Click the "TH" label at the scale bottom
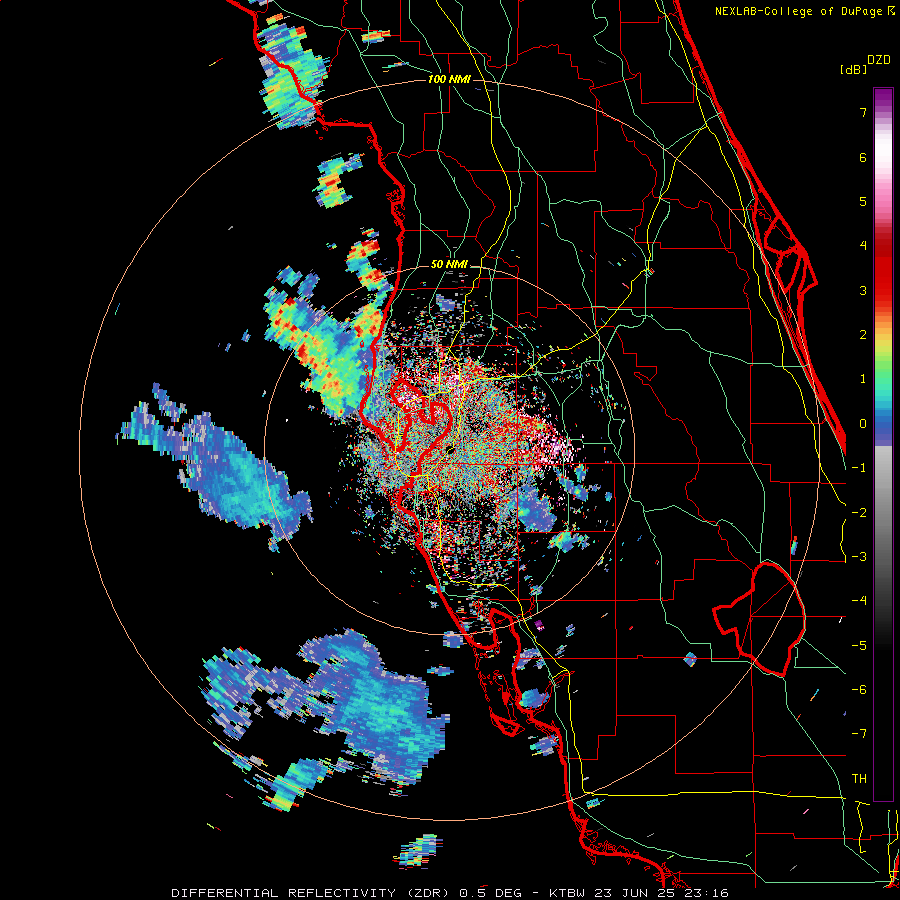Screen dimensions: 900x900 coord(859,779)
